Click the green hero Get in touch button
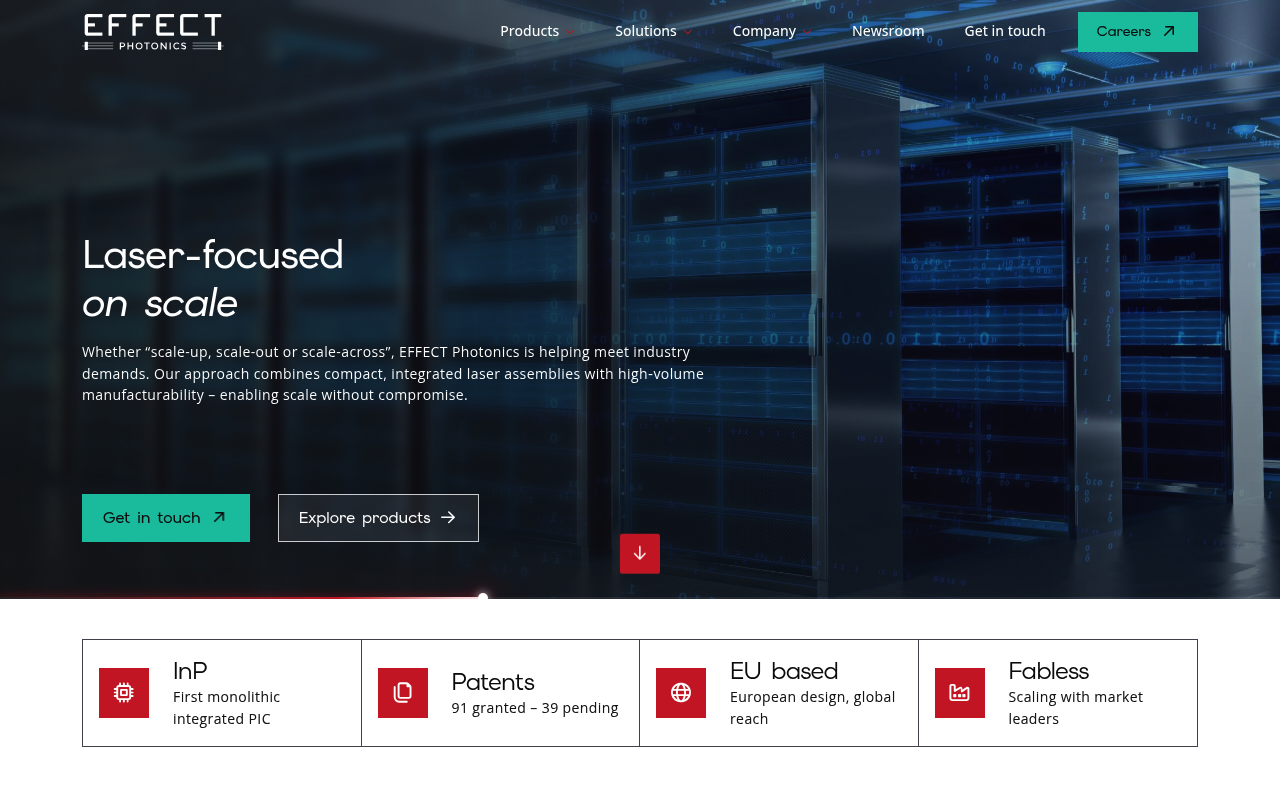Screen dimensions: 1280x800 [x=166, y=518]
